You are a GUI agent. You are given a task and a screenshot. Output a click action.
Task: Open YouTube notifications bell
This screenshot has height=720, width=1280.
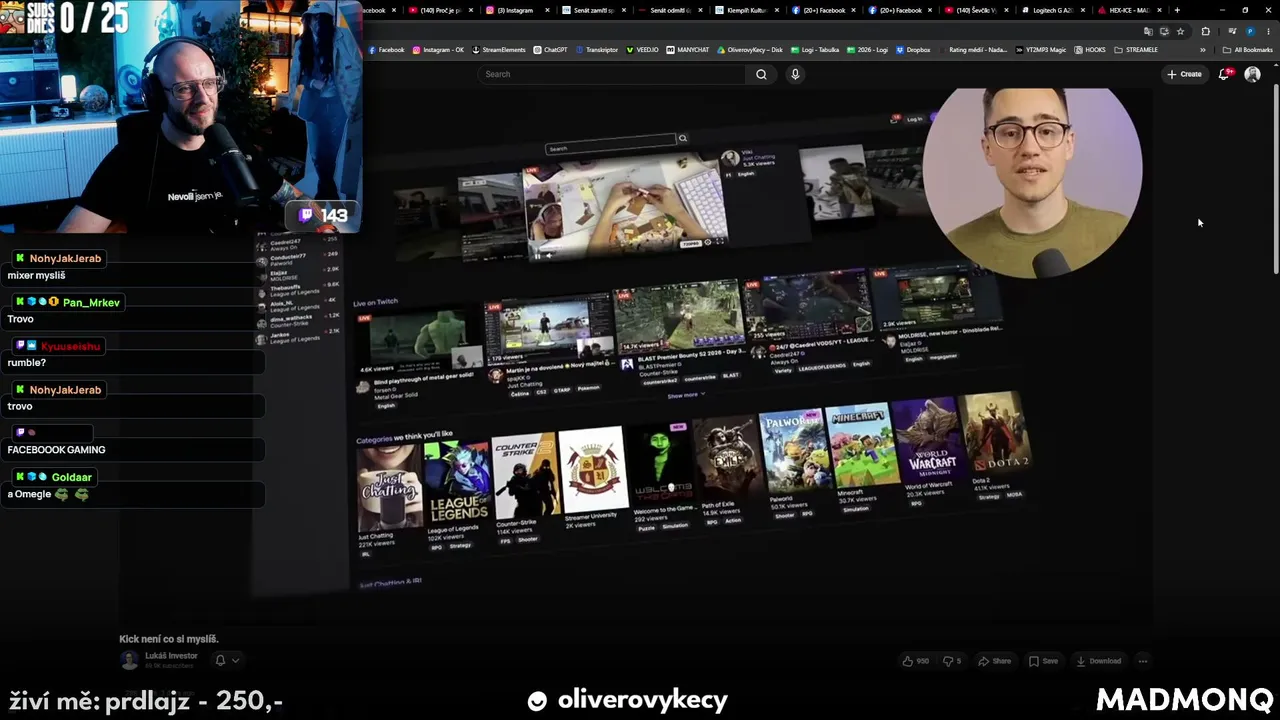tap(1224, 74)
